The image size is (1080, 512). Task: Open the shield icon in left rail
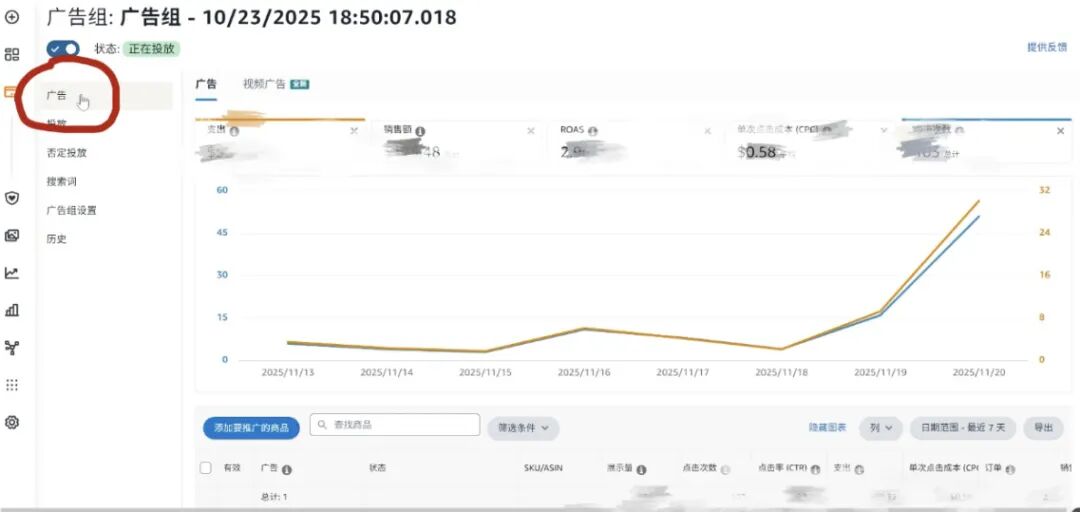[12, 198]
